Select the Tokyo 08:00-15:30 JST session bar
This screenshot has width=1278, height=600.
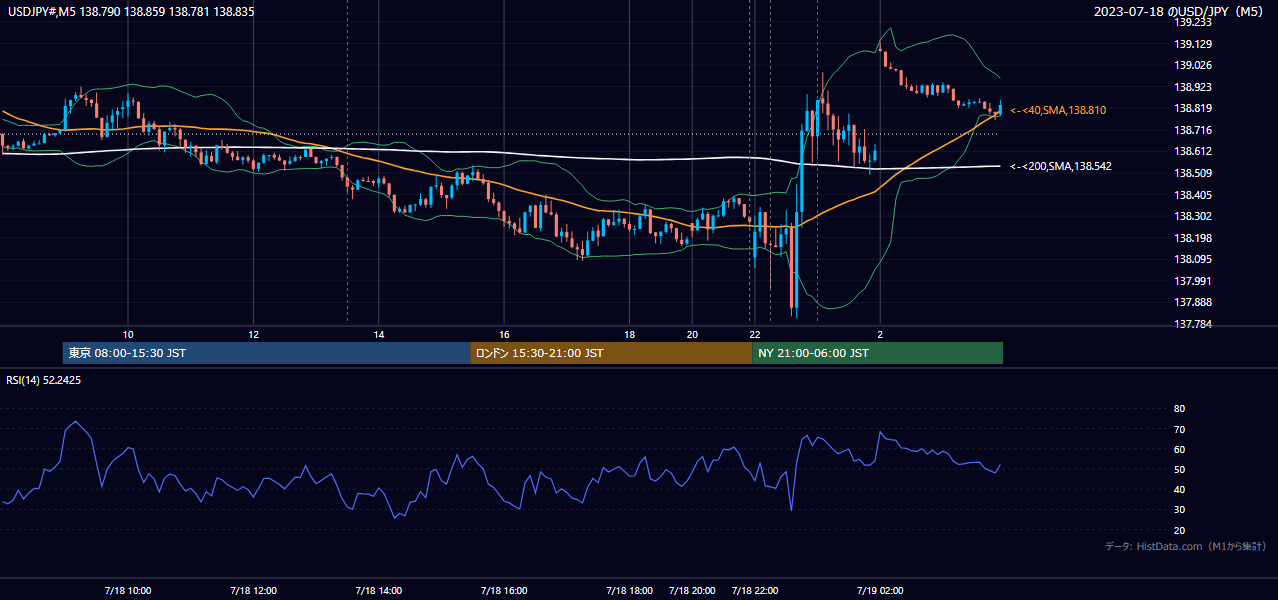click(266, 353)
